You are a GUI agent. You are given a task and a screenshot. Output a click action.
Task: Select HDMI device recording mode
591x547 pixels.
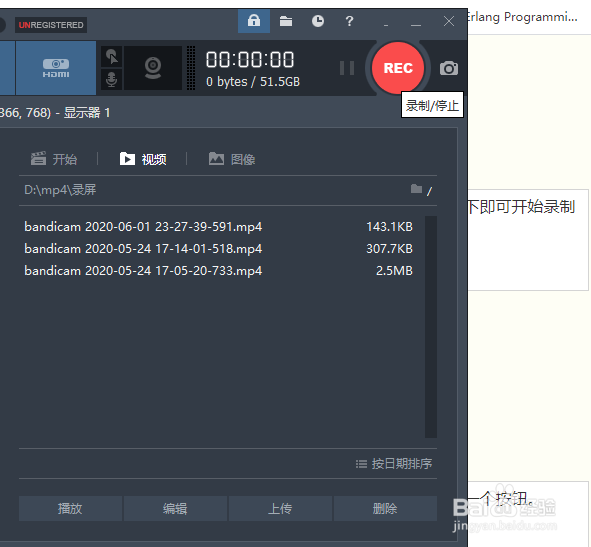point(56,68)
